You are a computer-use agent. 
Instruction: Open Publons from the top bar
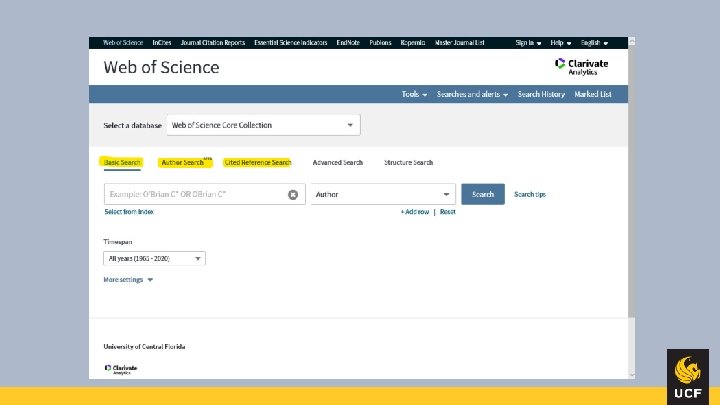[380, 43]
